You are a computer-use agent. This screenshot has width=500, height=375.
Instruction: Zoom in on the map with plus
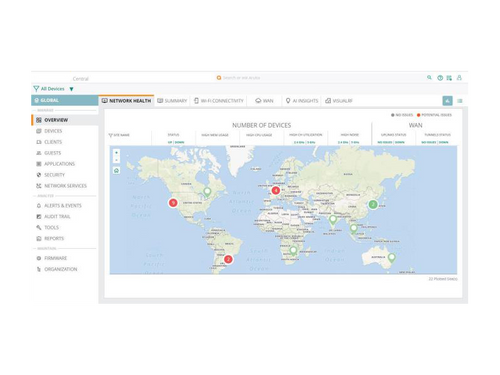(x=116, y=153)
